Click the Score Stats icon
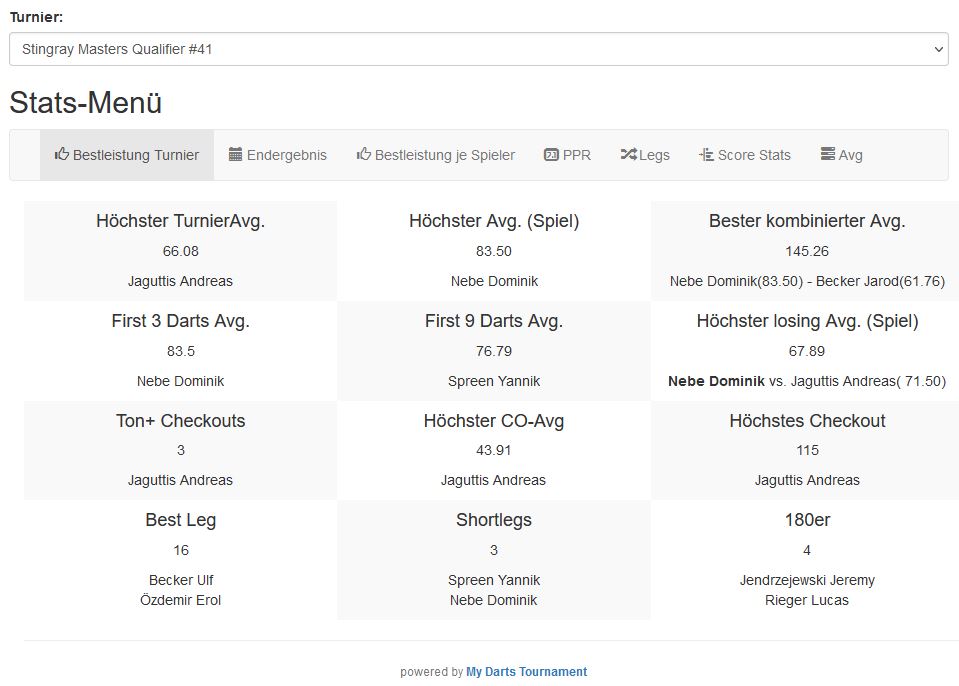Screen dimensions: 959x686 click(x=706, y=155)
